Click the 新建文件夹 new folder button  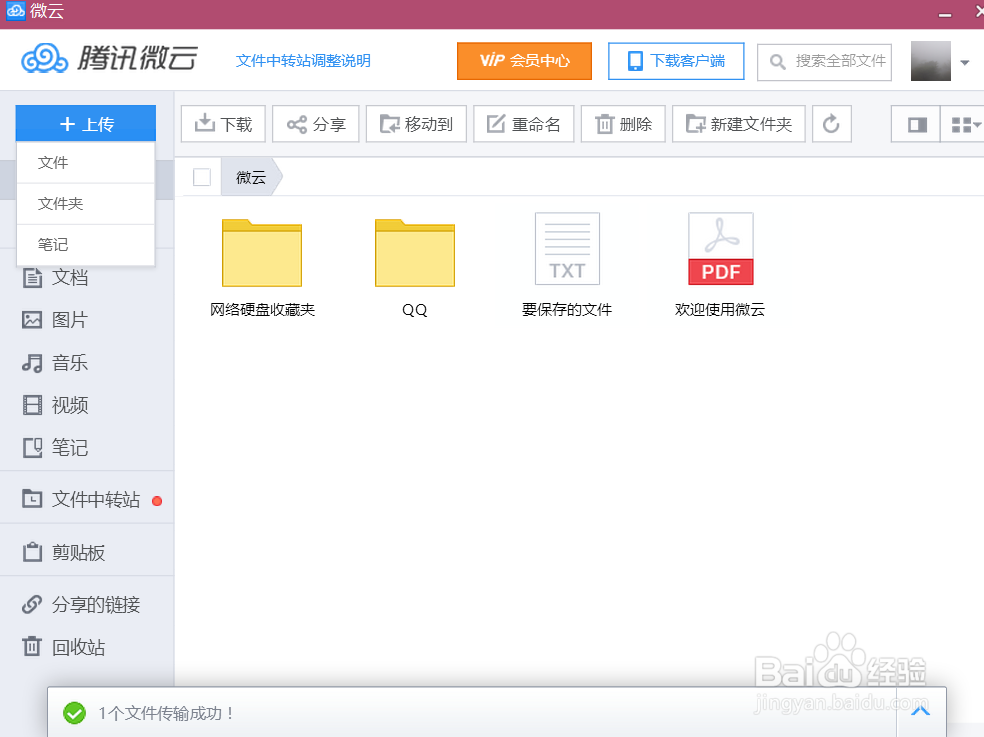tap(739, 124)
